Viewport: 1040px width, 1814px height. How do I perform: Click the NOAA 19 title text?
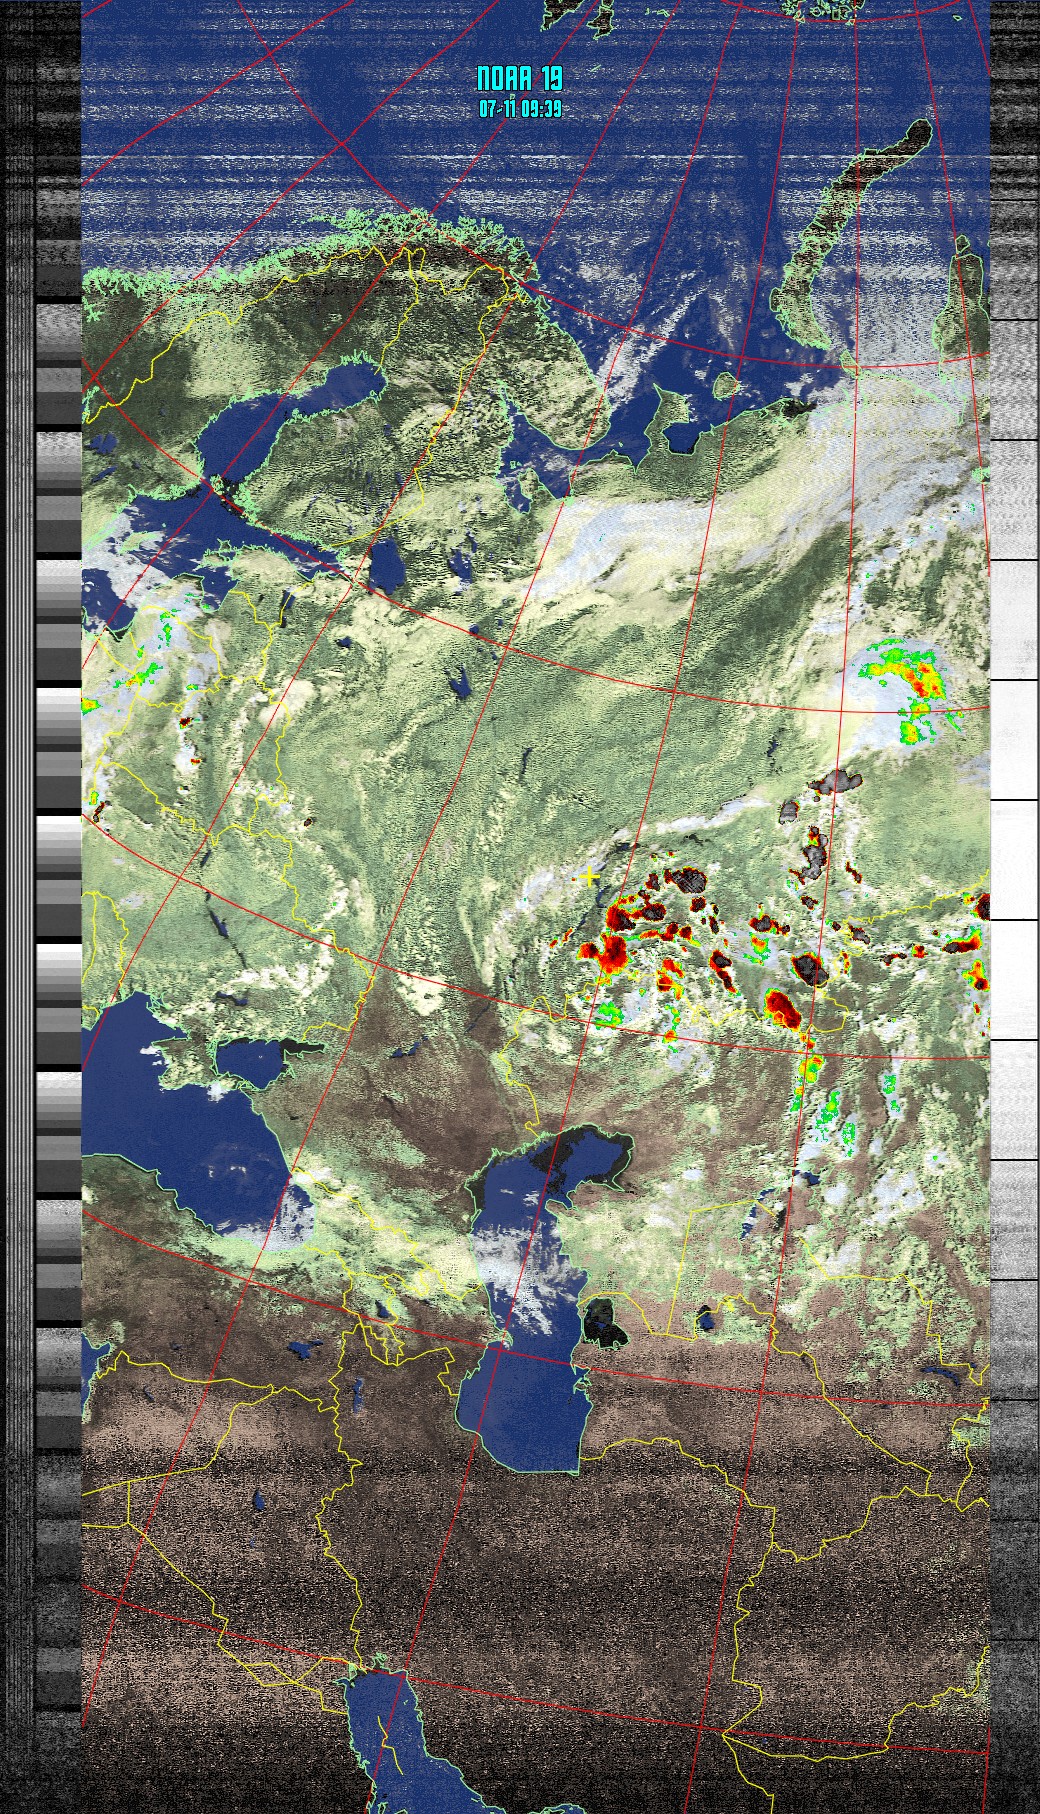pyautogui.click(x=519, y=79)
